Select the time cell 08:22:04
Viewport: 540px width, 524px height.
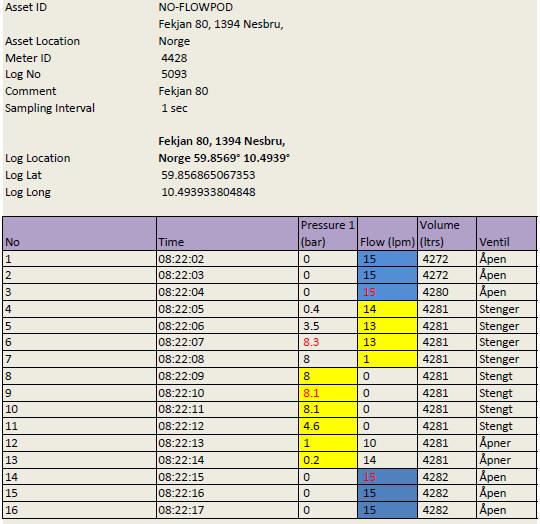[227, 292]
